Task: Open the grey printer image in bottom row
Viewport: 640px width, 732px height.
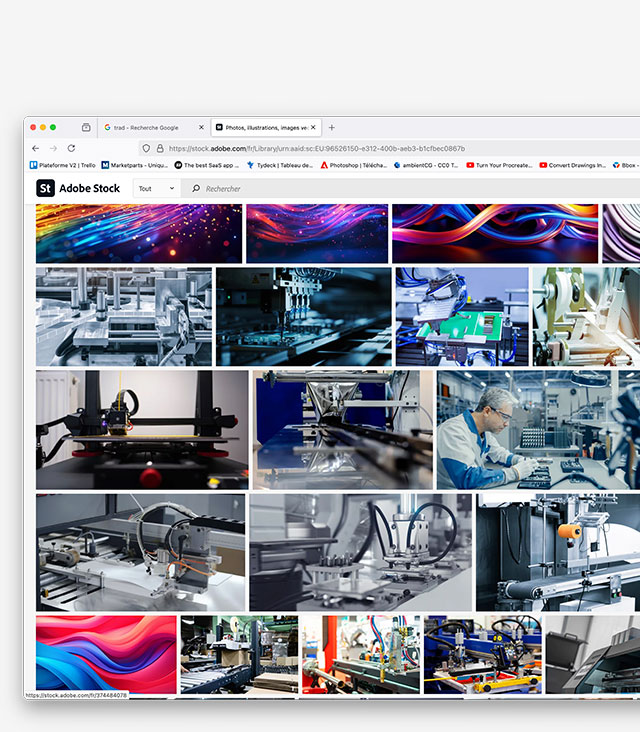Action: [593, 654]
